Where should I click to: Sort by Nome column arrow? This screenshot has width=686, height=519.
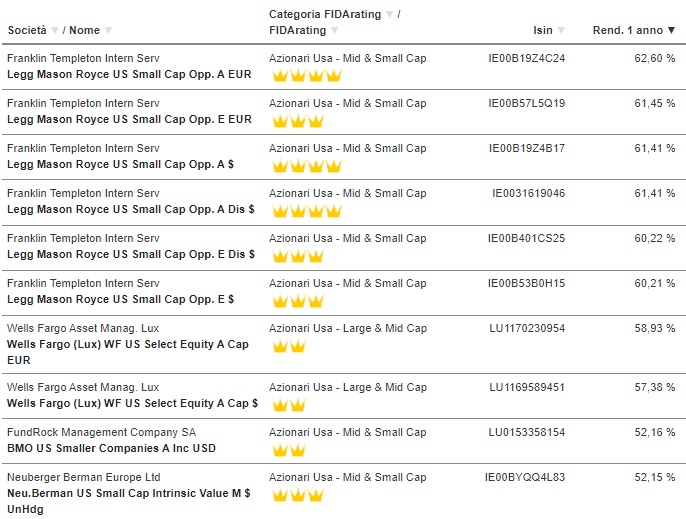tap(108, 30)
